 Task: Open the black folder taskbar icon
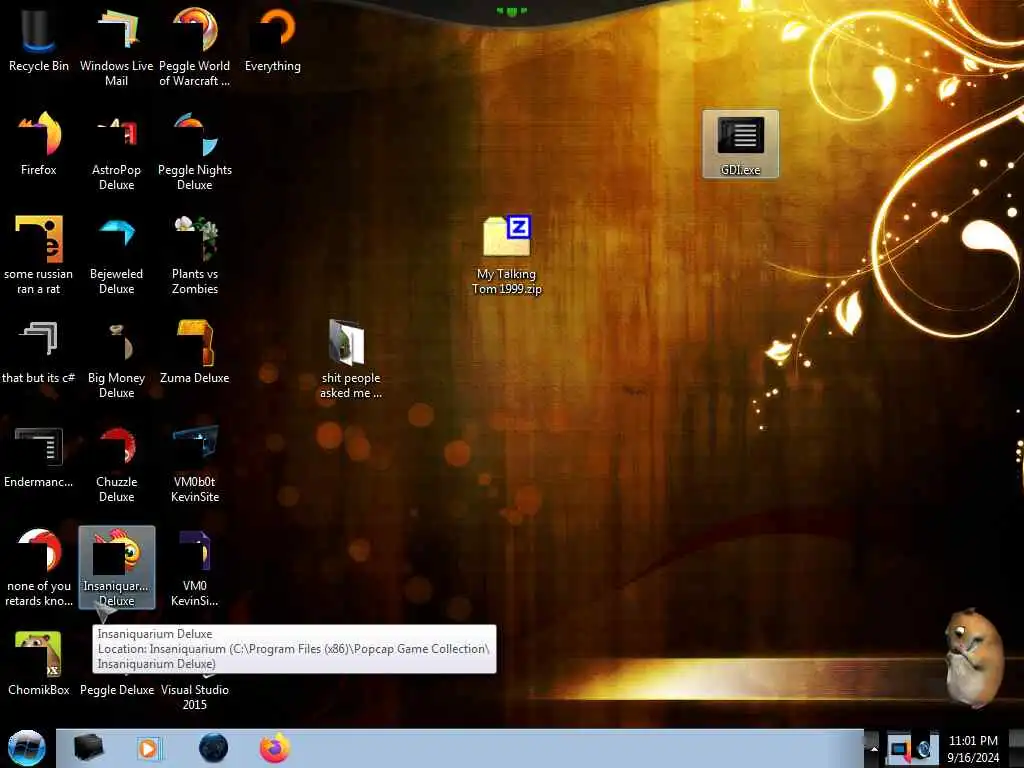[88, 748]
